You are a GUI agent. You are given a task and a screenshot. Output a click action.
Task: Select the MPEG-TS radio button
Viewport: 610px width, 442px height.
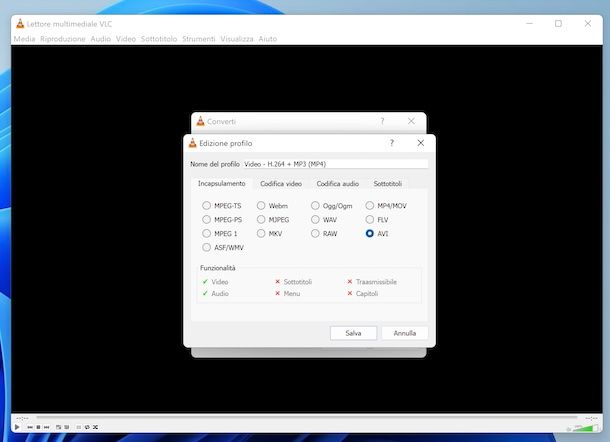pyautogui.click(x=206, y=205)
